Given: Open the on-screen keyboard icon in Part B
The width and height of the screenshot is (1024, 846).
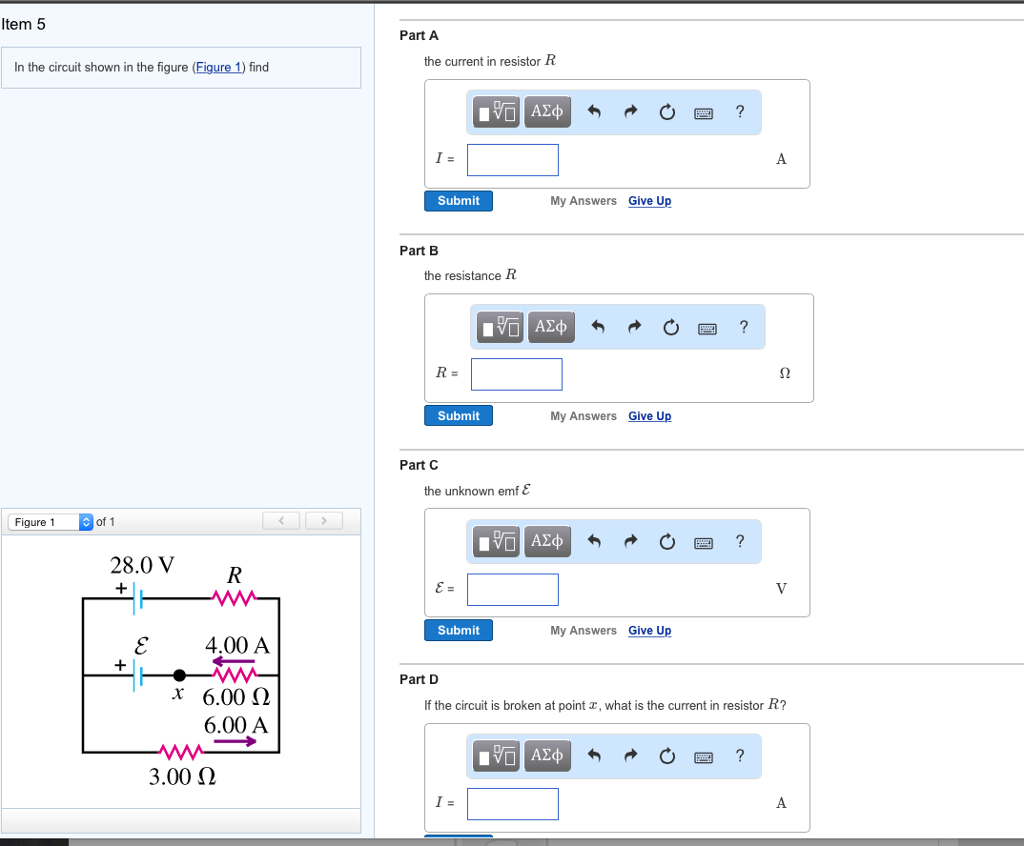Looking at the screenshot, I should pos(707,327).
